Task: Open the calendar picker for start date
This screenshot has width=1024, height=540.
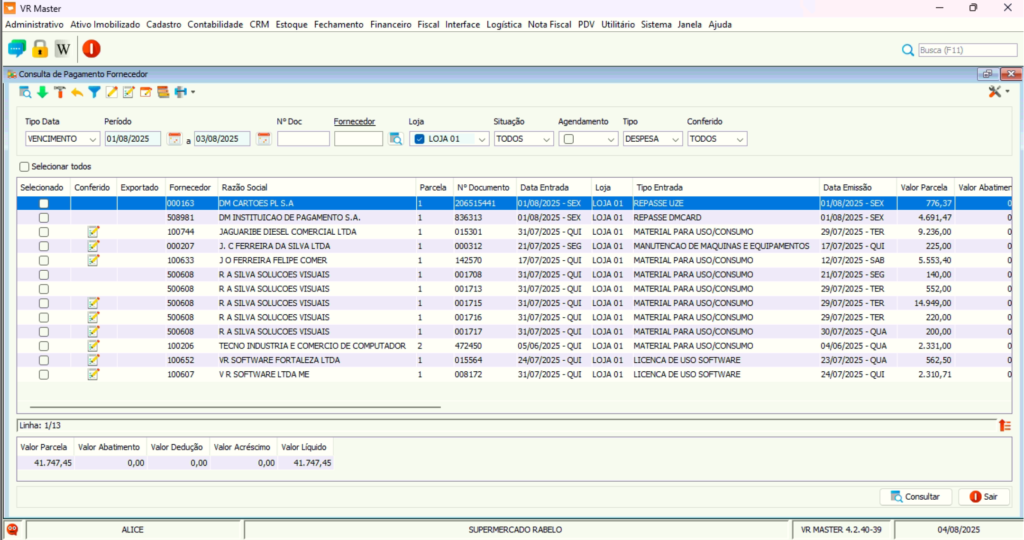Action: click(174, 139)
